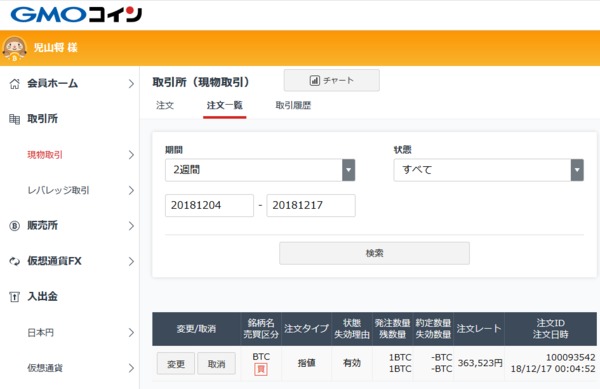Click the start date field 20181204
600x389 pixels.
point(209,205)
